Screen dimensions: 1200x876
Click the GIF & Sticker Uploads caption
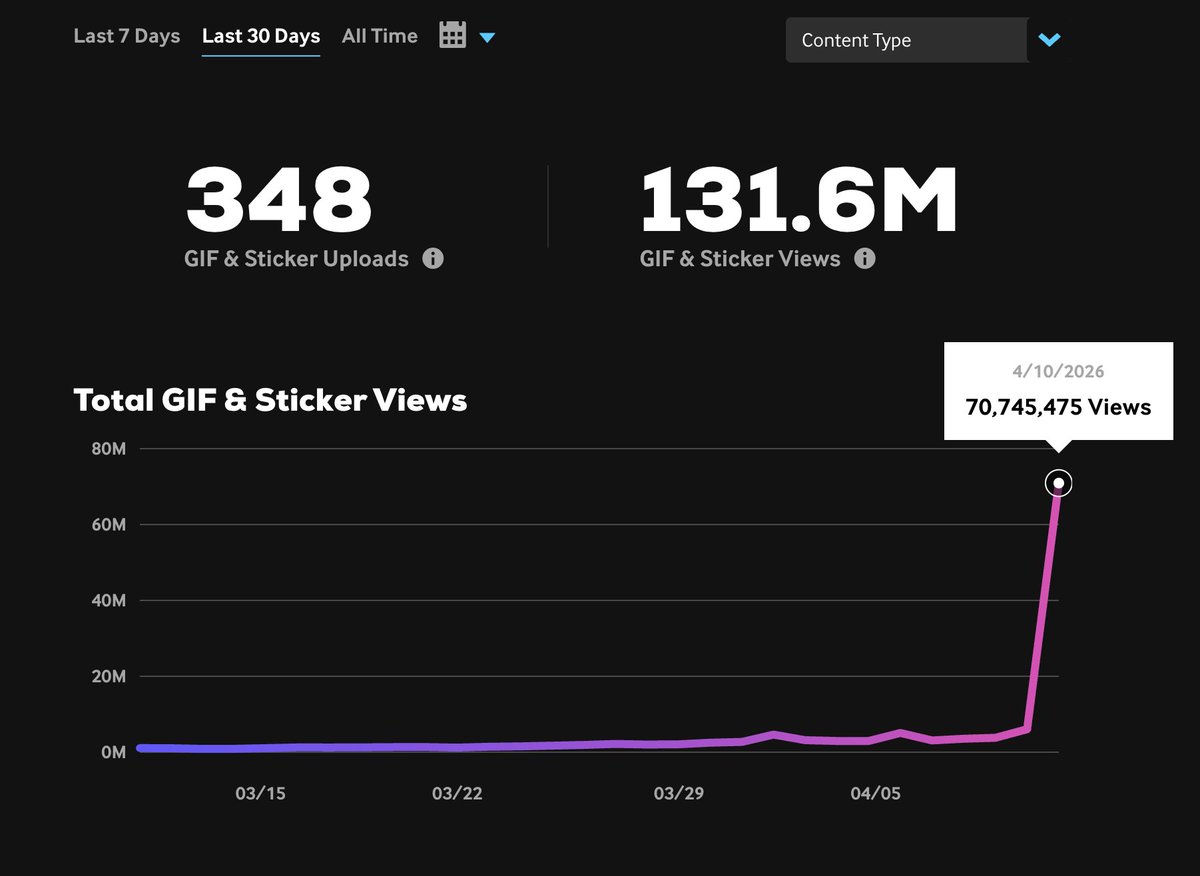pos(297,259)
